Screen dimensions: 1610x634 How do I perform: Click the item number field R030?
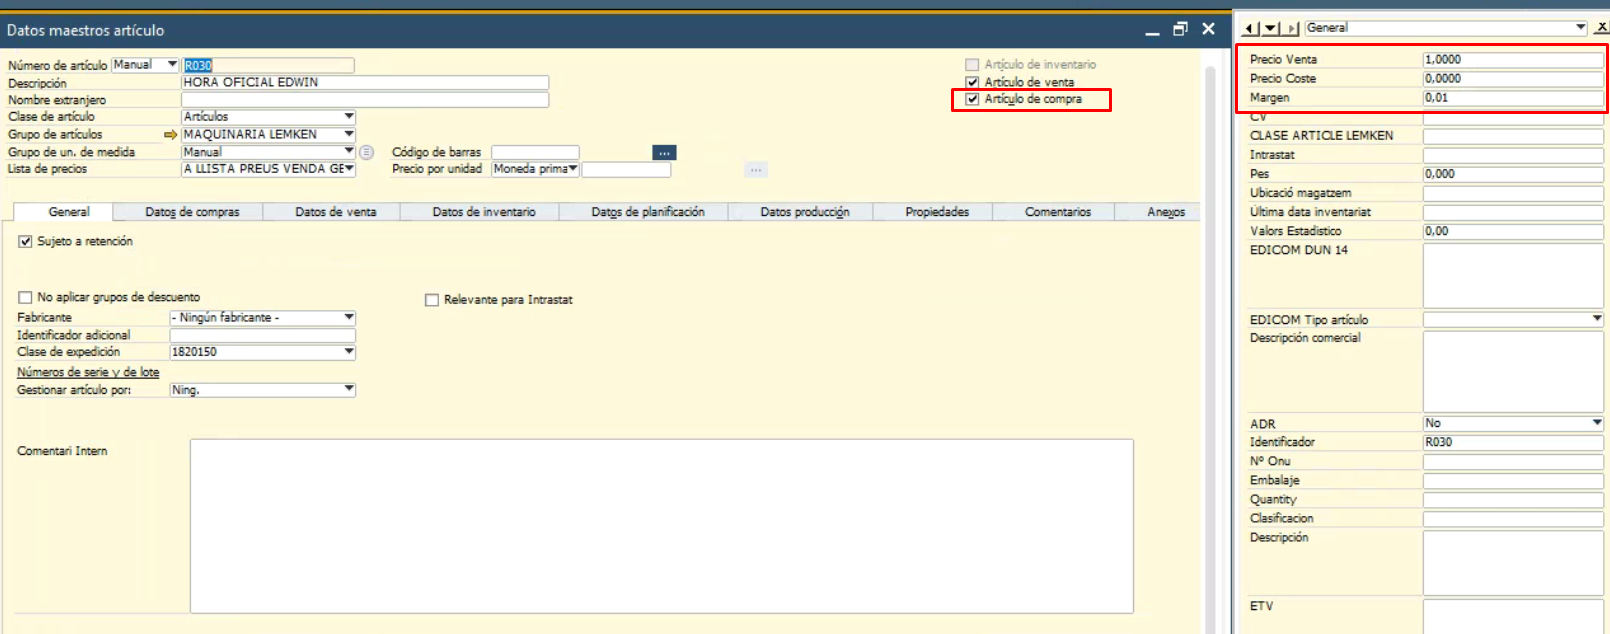coord(268,65)
